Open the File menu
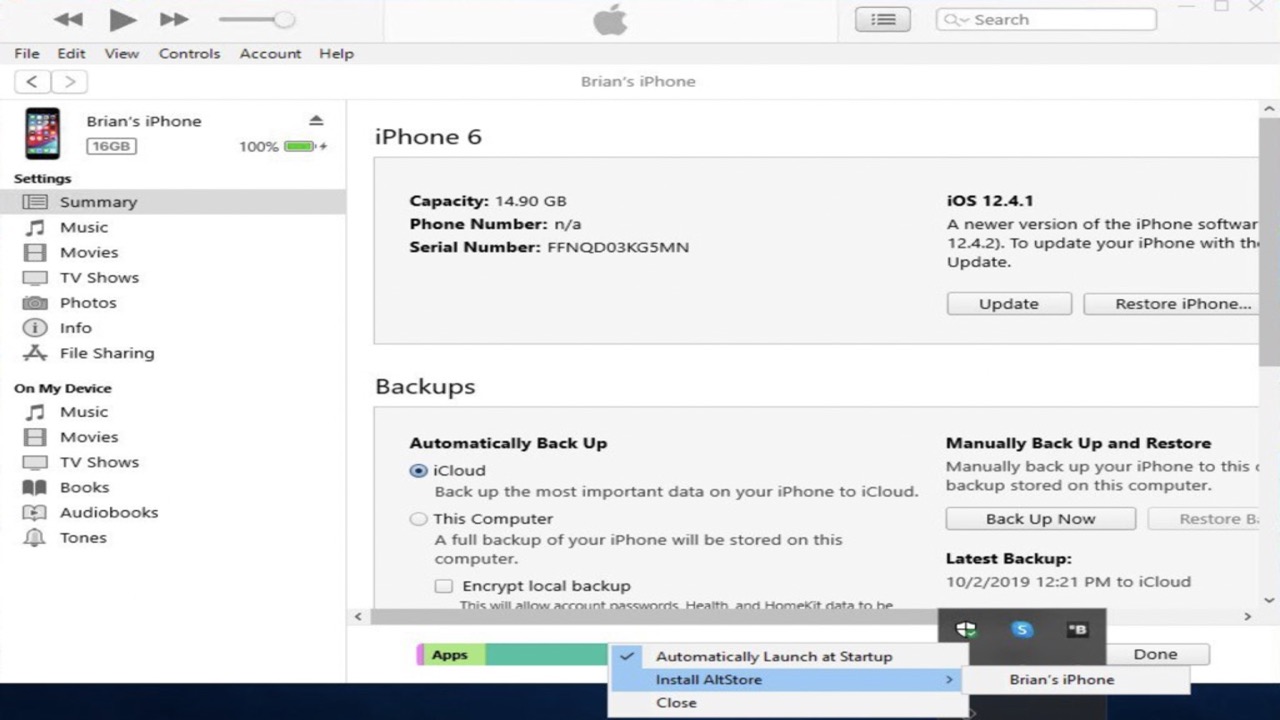The width and height of the screenshot is (1280, 720). 27,54
